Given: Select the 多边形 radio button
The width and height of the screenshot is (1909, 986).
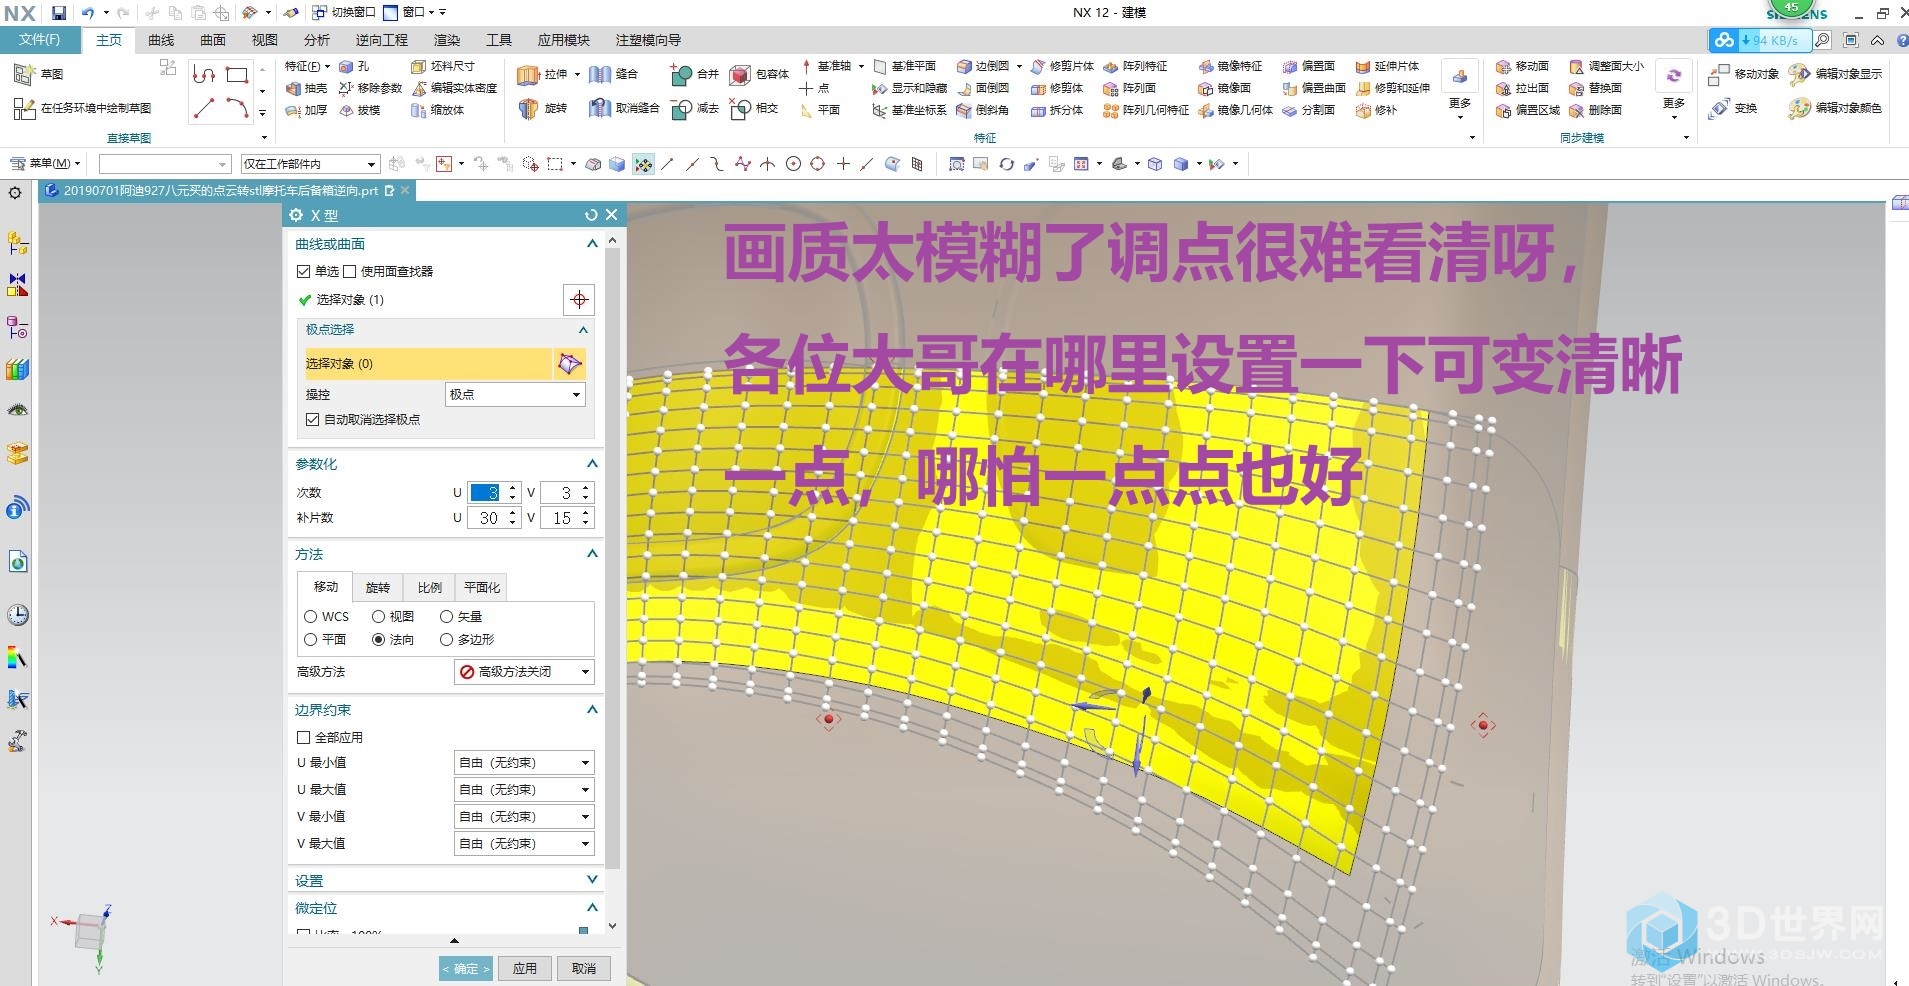Looking at the screenshot, I should (x=446, y=640).
